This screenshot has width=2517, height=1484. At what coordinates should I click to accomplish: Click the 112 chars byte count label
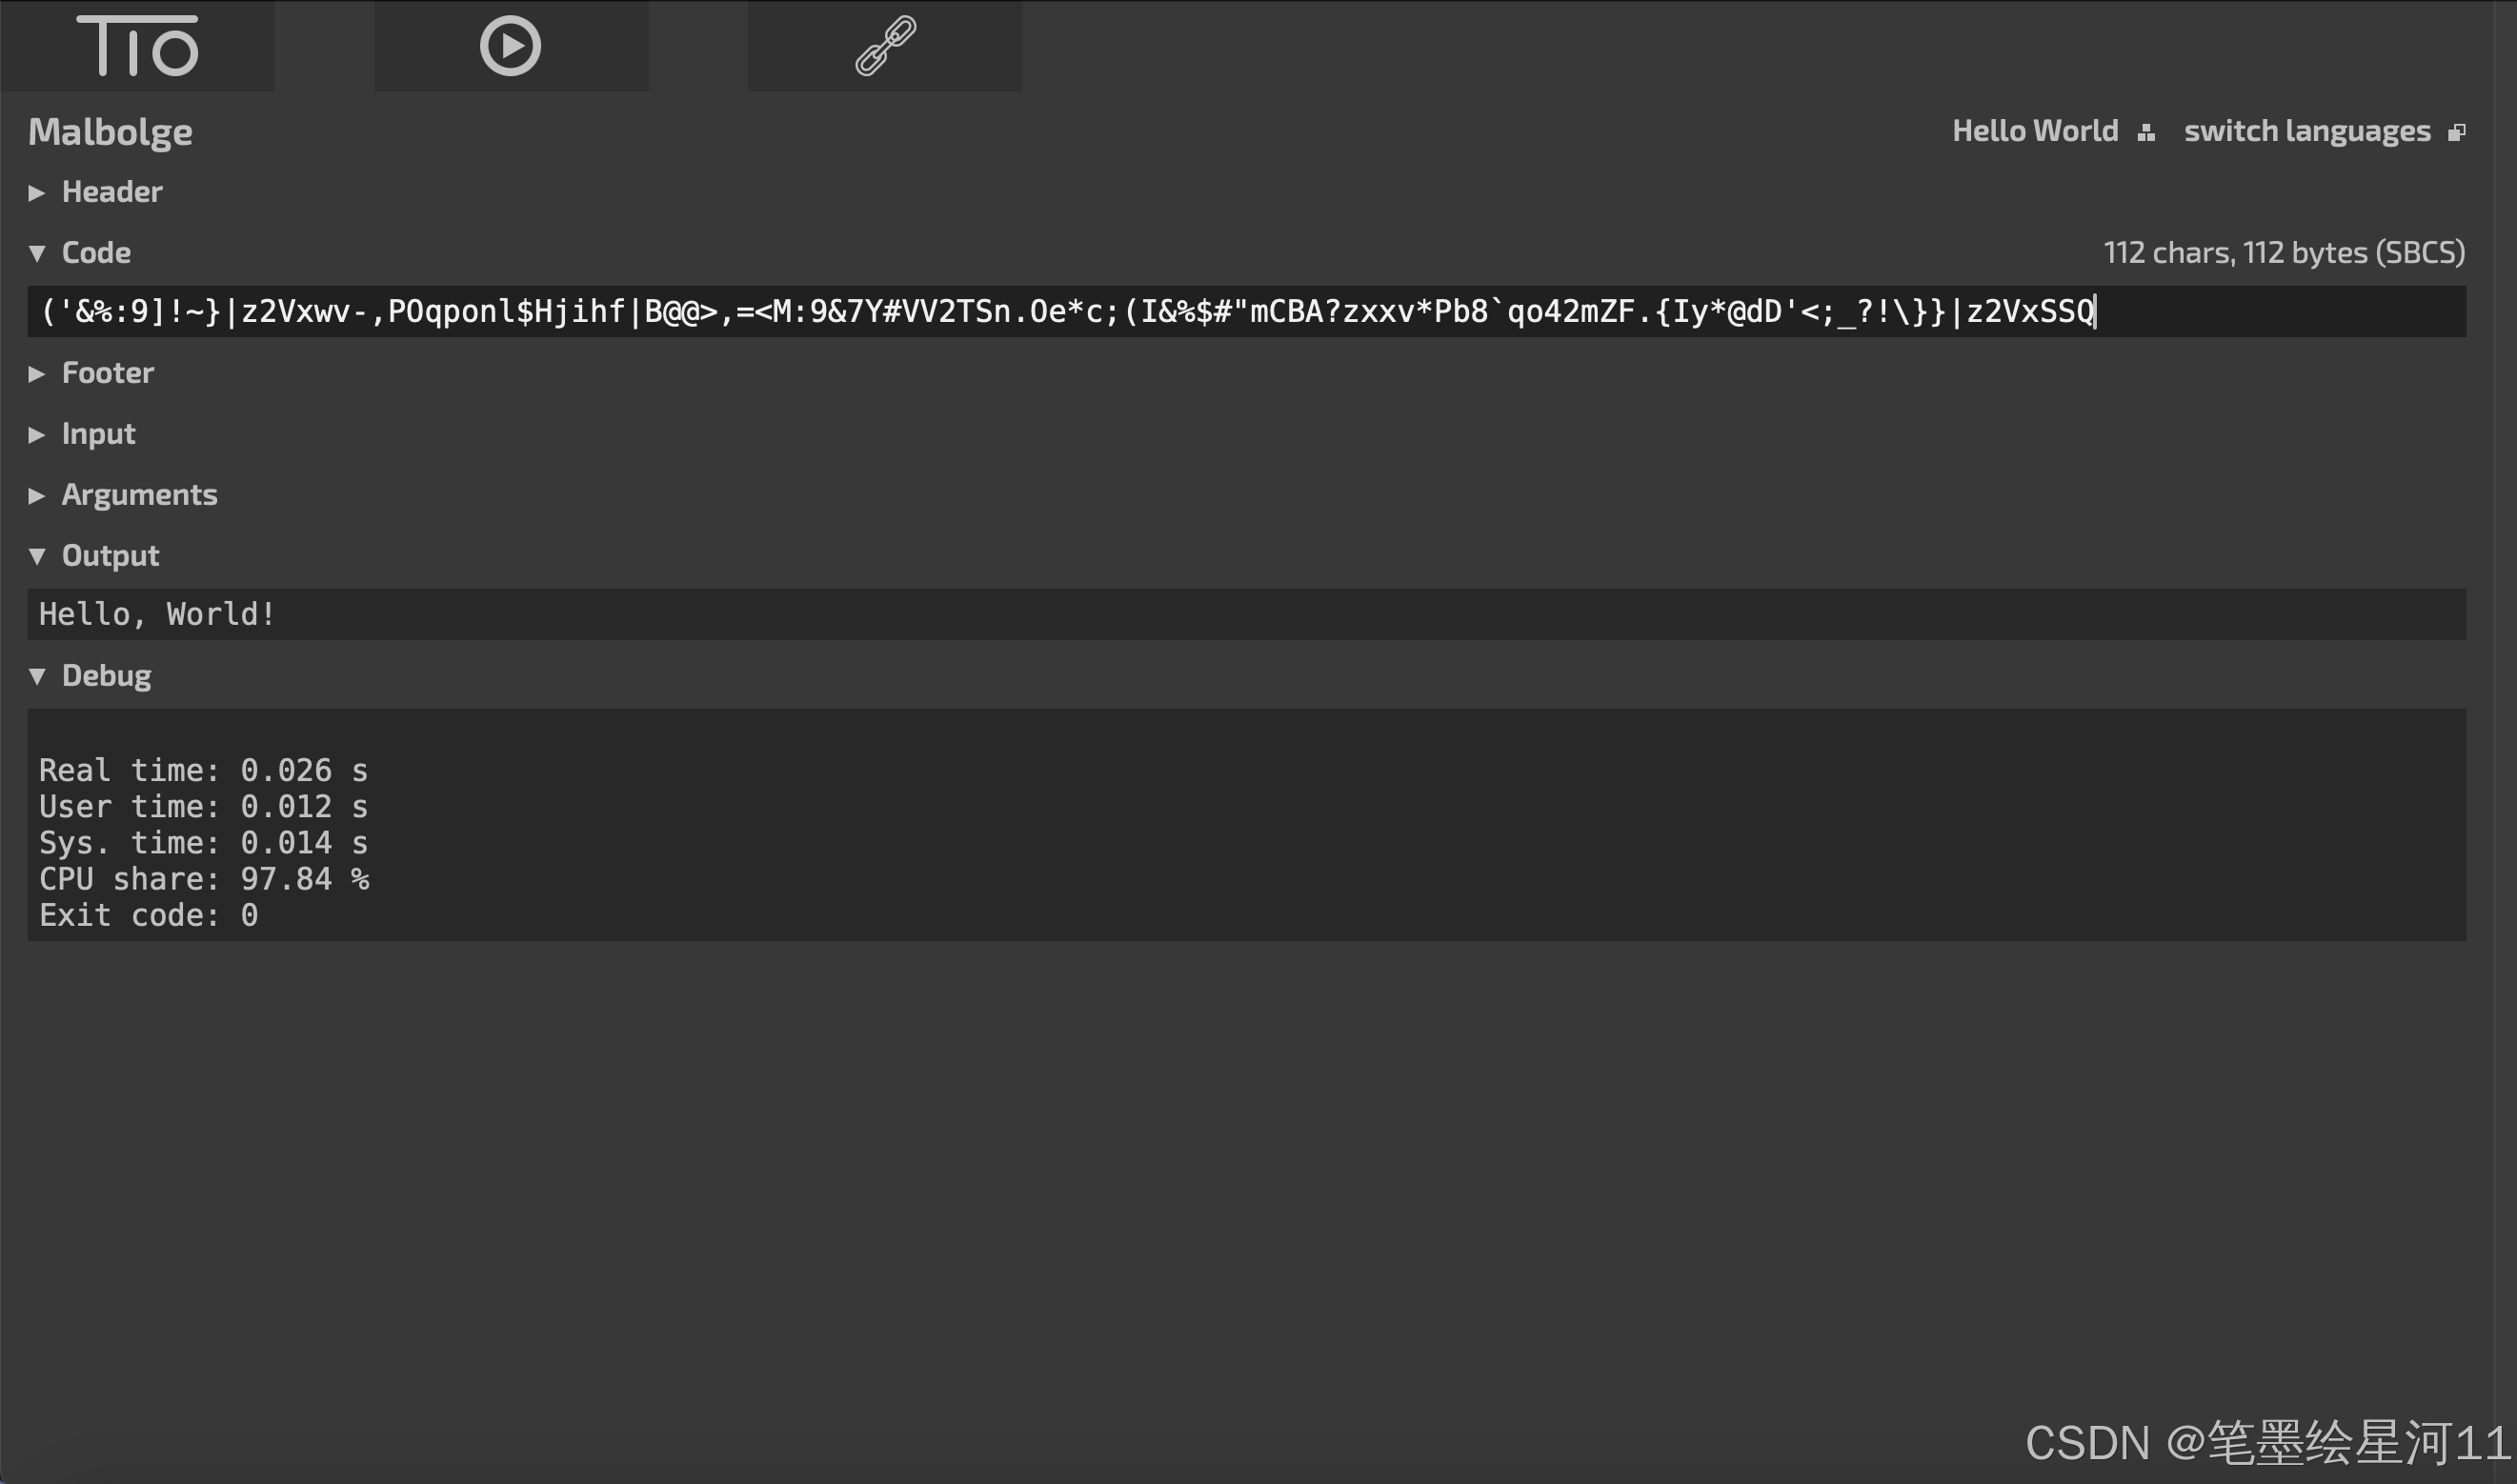2283,253
